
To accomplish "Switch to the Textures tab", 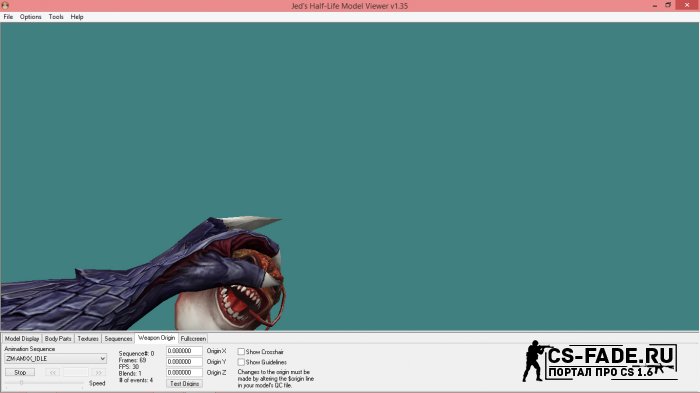I will pyautogui.click(x=88, y=339).
